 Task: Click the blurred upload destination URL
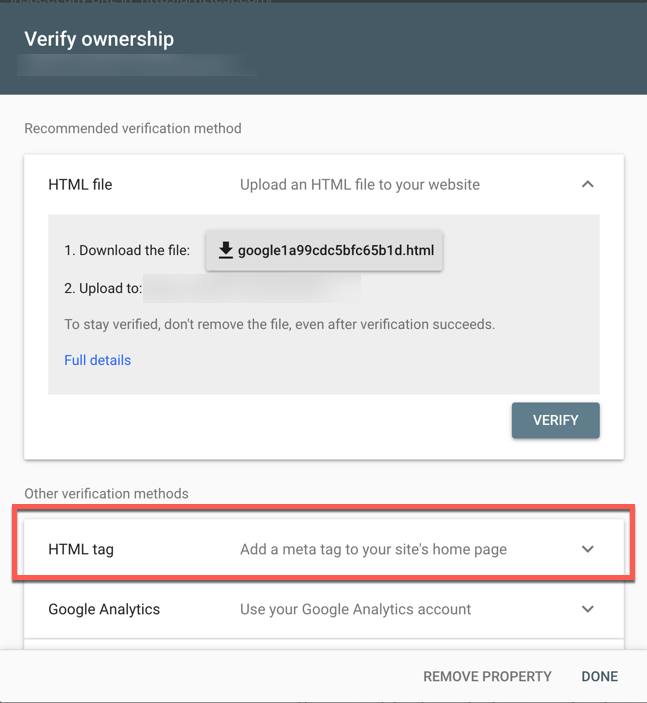pyautogui.click(x=252, y=290)
